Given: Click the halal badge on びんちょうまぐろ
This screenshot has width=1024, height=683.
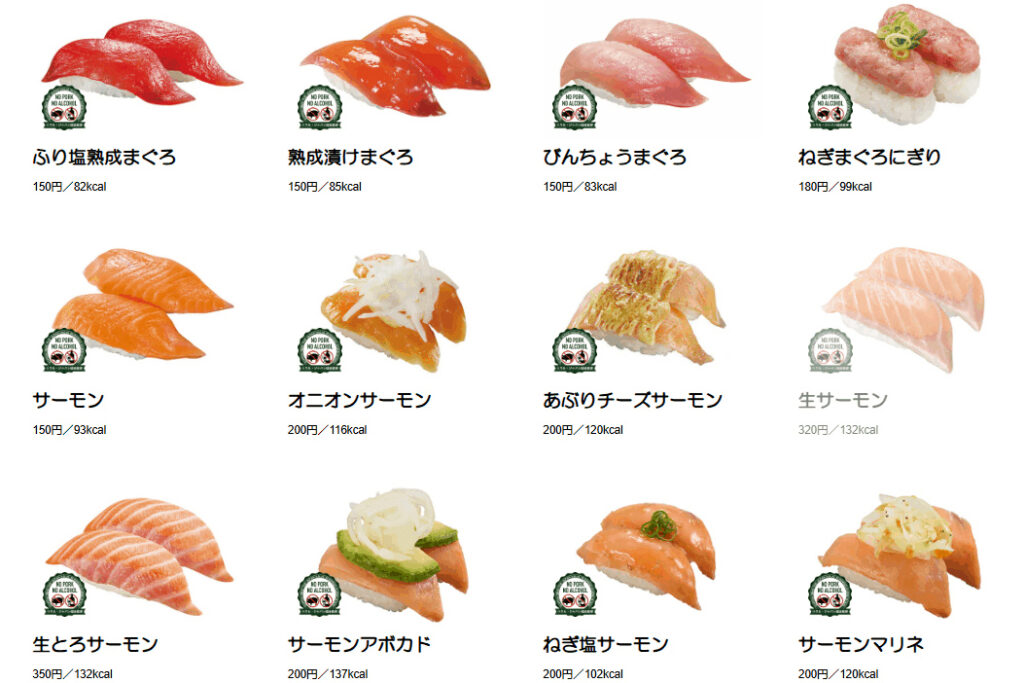Looking at the screenshot, I should coord(575,108).
